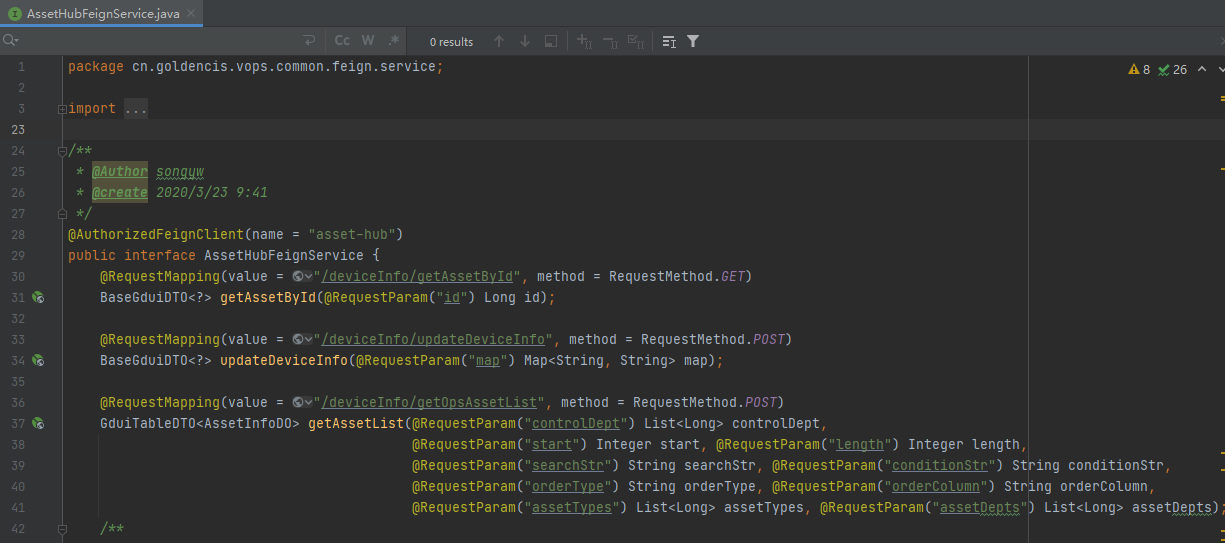Click implementation gutter icon on line 37

pos(37,423)
